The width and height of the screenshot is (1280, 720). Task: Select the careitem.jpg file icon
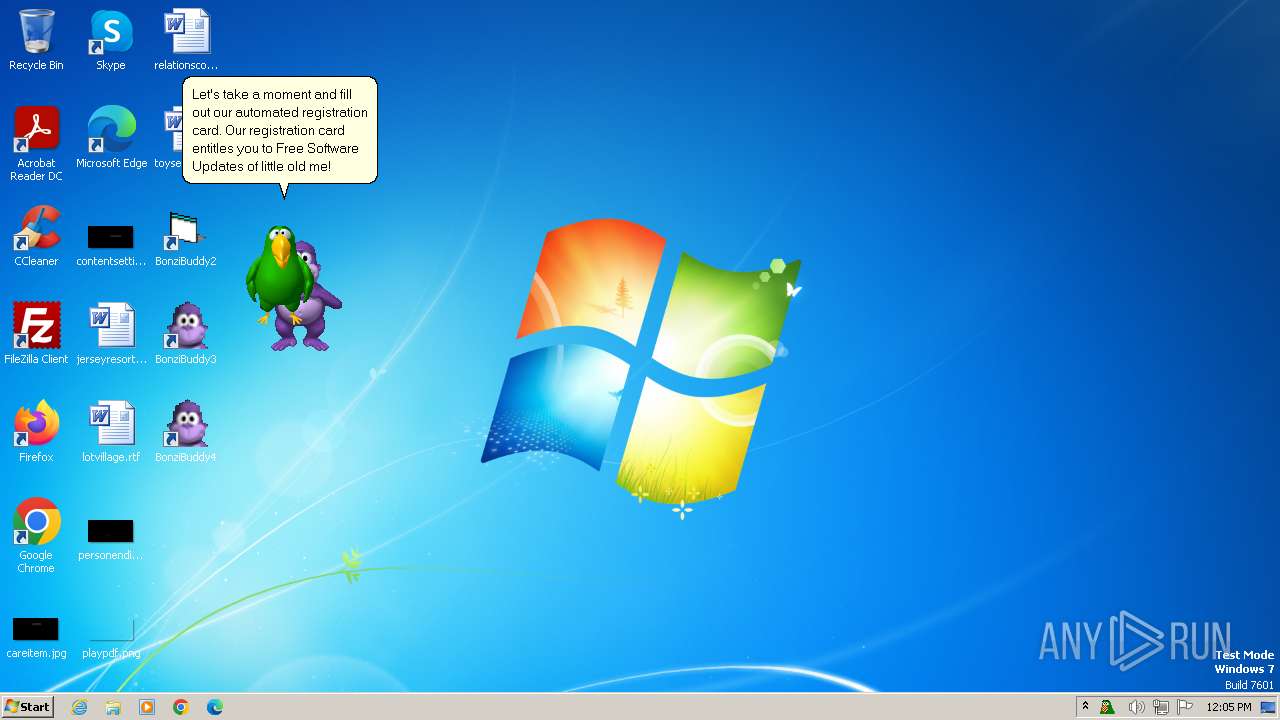click(x=36, y=637)
